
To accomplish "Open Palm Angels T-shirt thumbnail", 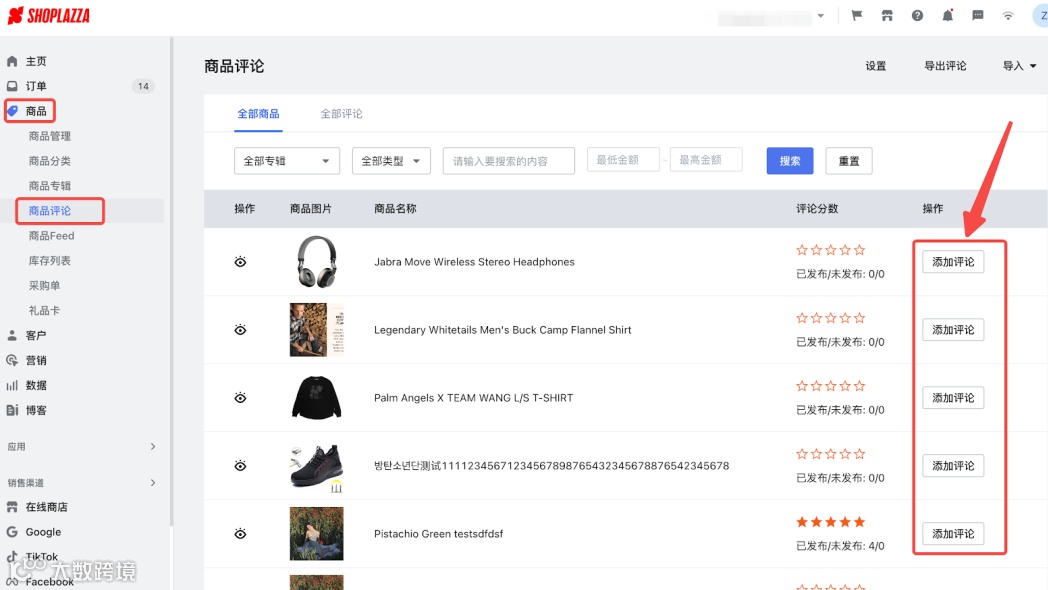I will [316, 398].
